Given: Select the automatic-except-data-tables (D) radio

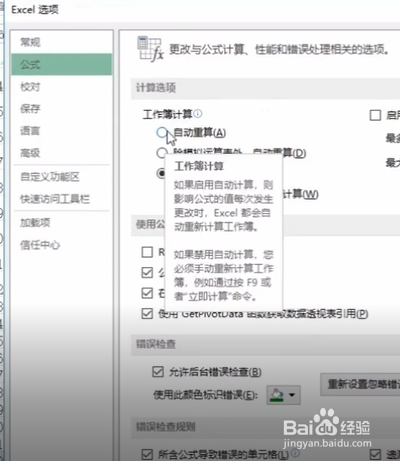Looking at the screenshot, I should click(162, 153).
